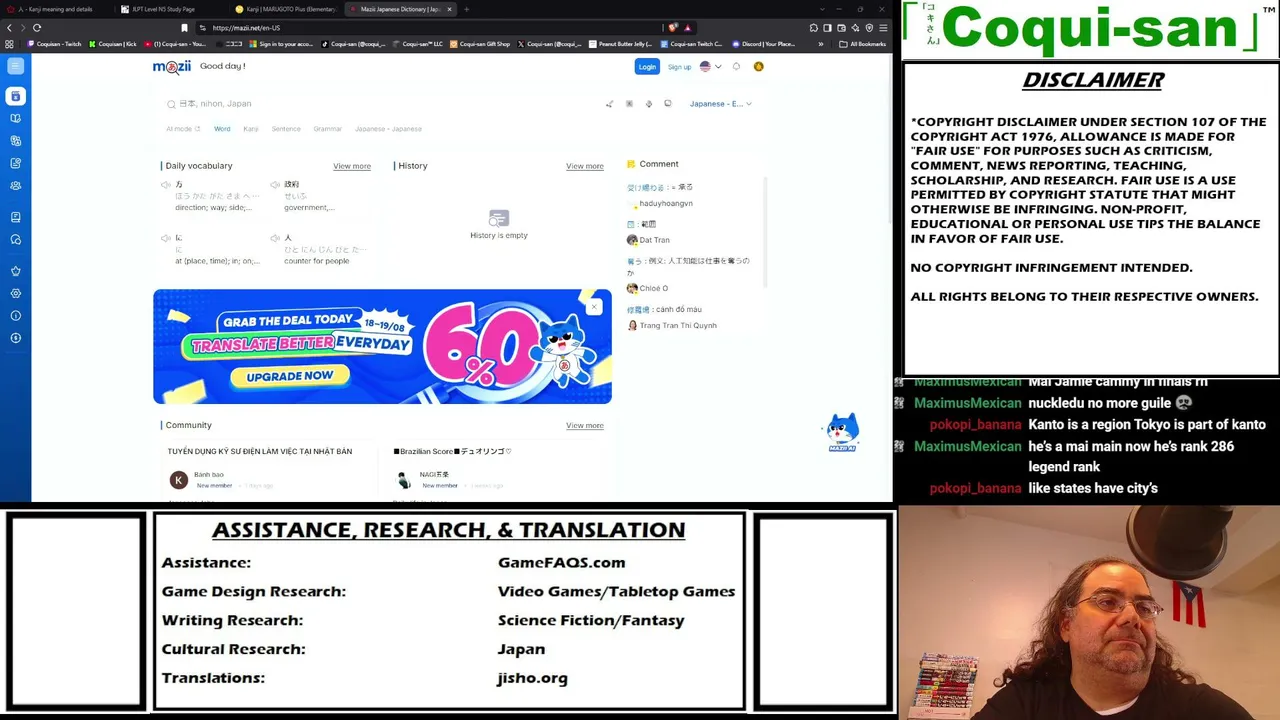The image size is (1280, 720).
Task: Toggle the Mazii sidebar menu icon
Action: (15, 66)
